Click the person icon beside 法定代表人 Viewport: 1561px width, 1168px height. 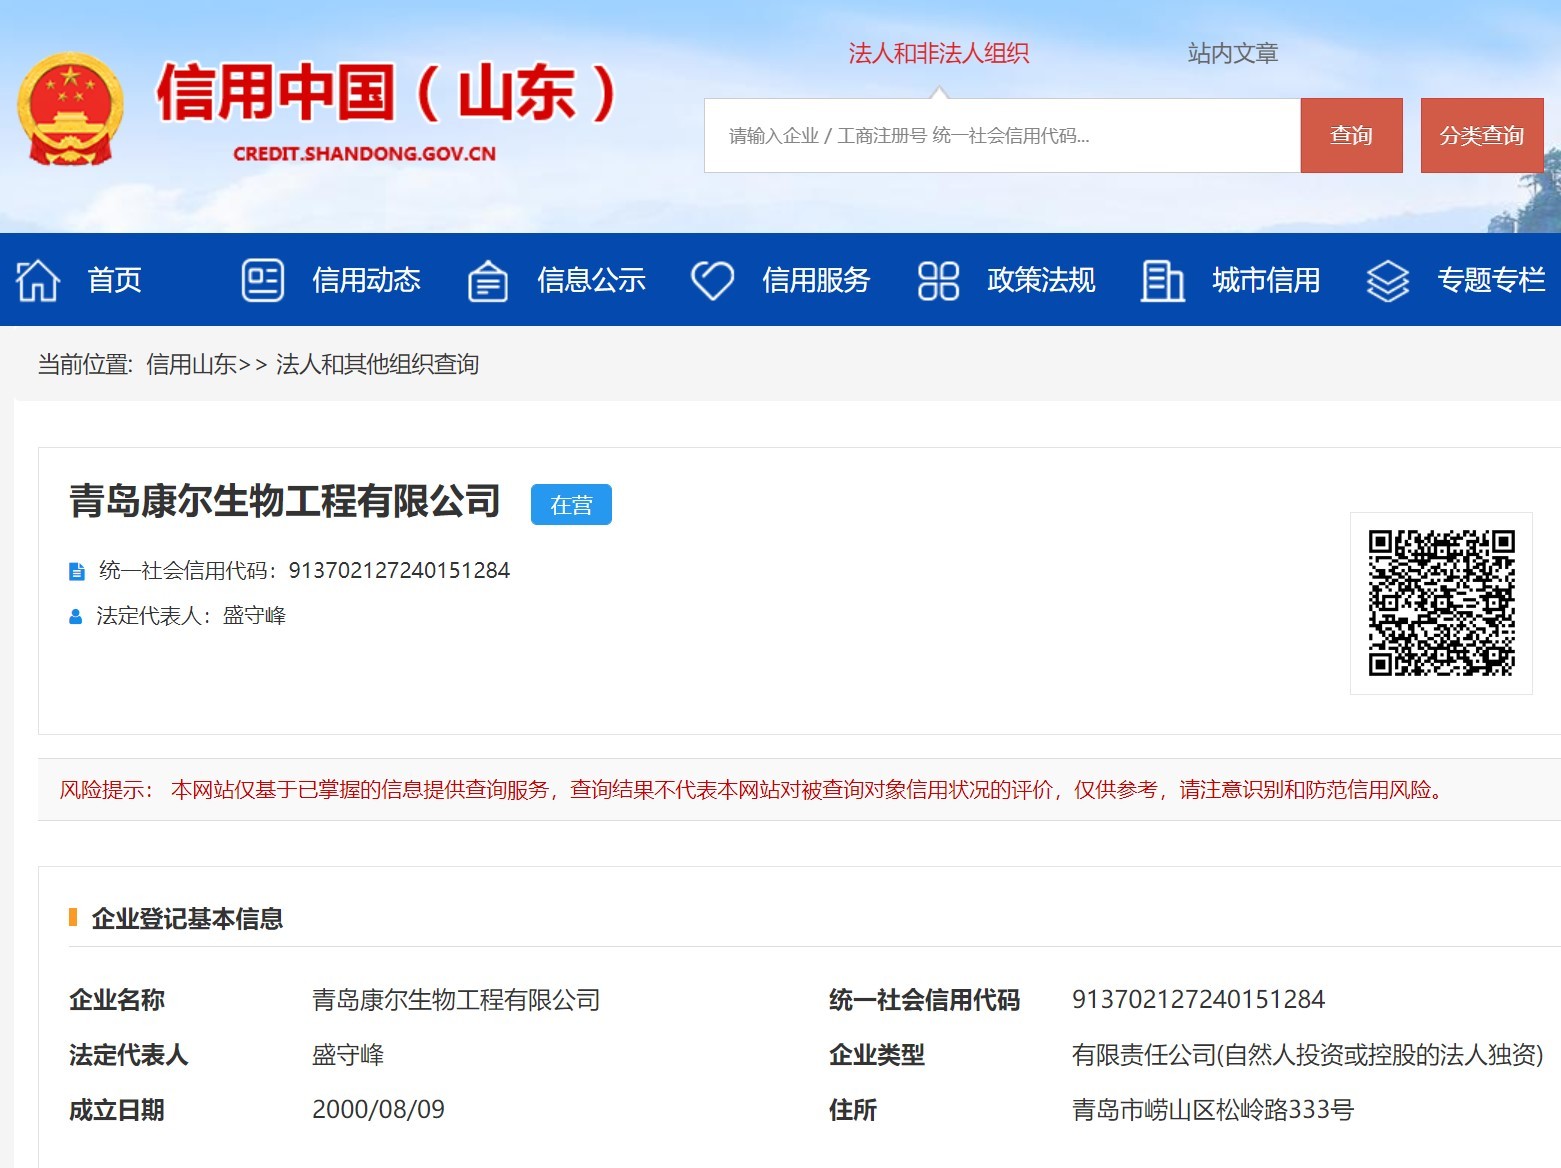click(x=75, y=616)
